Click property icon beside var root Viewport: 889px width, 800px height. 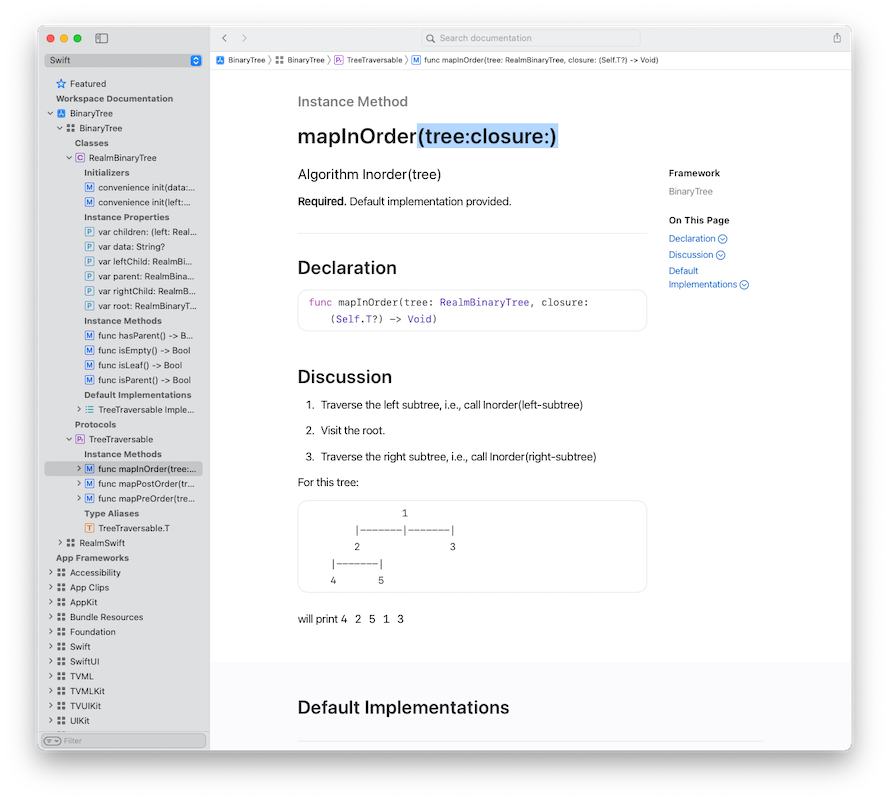pos(90,306)
